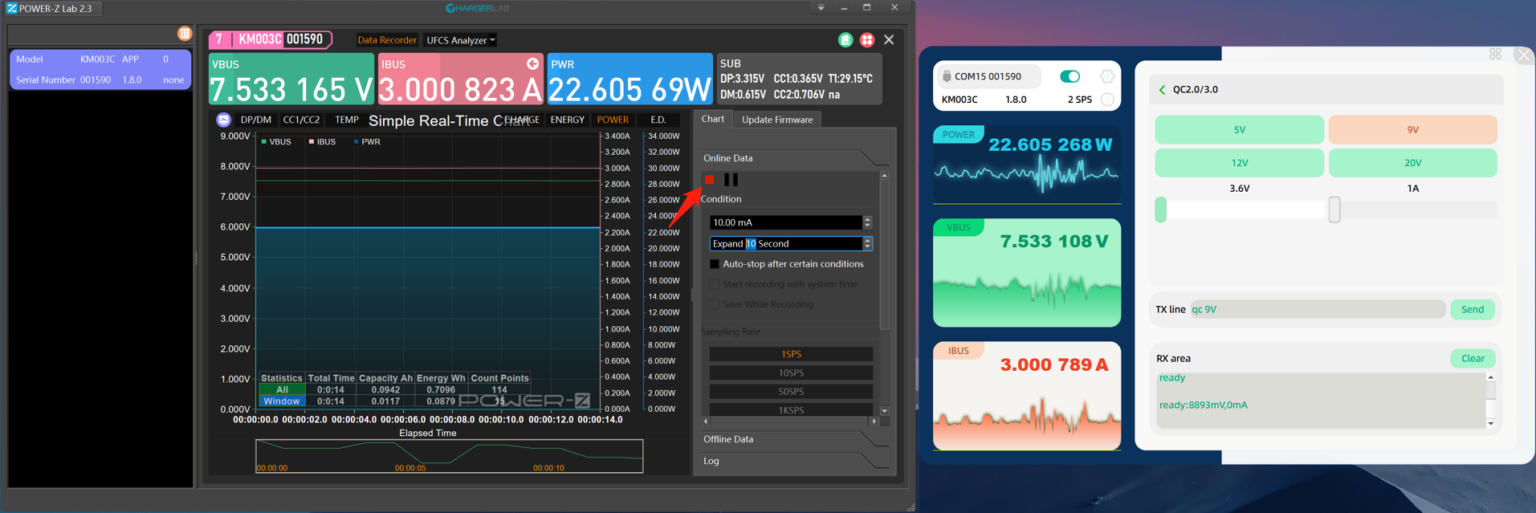Click the 1A current slider handle
Viewport: 1536px width, 513px height.
(1334, 209)
